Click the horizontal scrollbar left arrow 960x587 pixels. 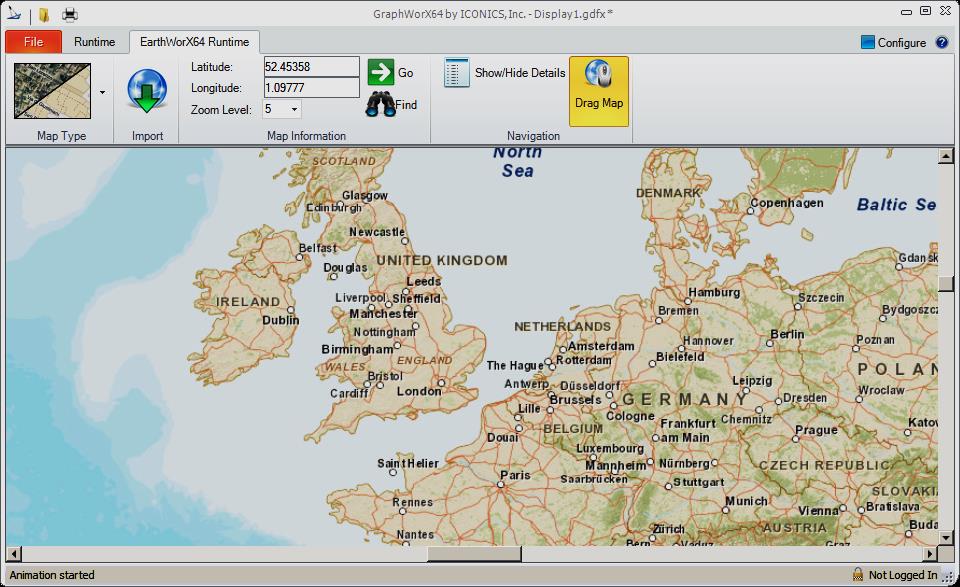click(13, 554)
